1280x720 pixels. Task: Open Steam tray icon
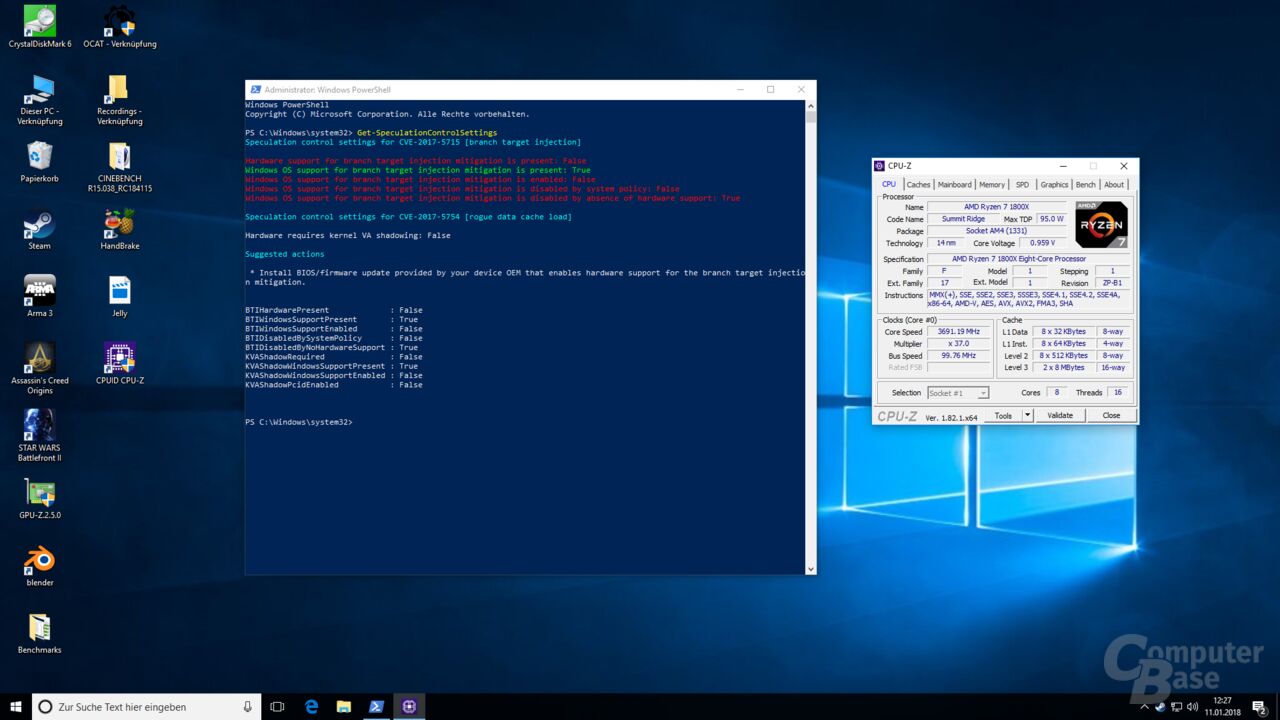1158,707
